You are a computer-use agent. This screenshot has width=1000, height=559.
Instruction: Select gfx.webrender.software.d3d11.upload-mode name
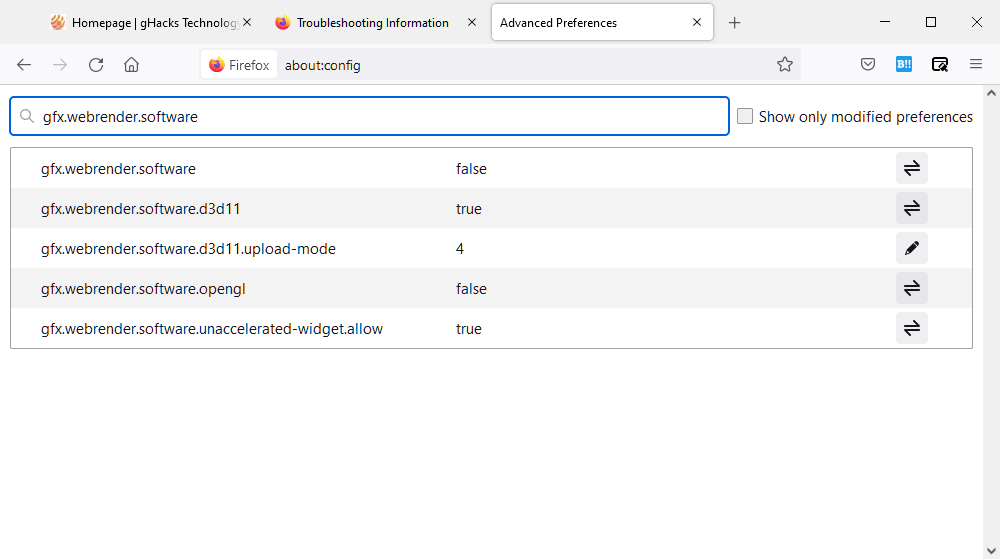click(x=188, y=249)
